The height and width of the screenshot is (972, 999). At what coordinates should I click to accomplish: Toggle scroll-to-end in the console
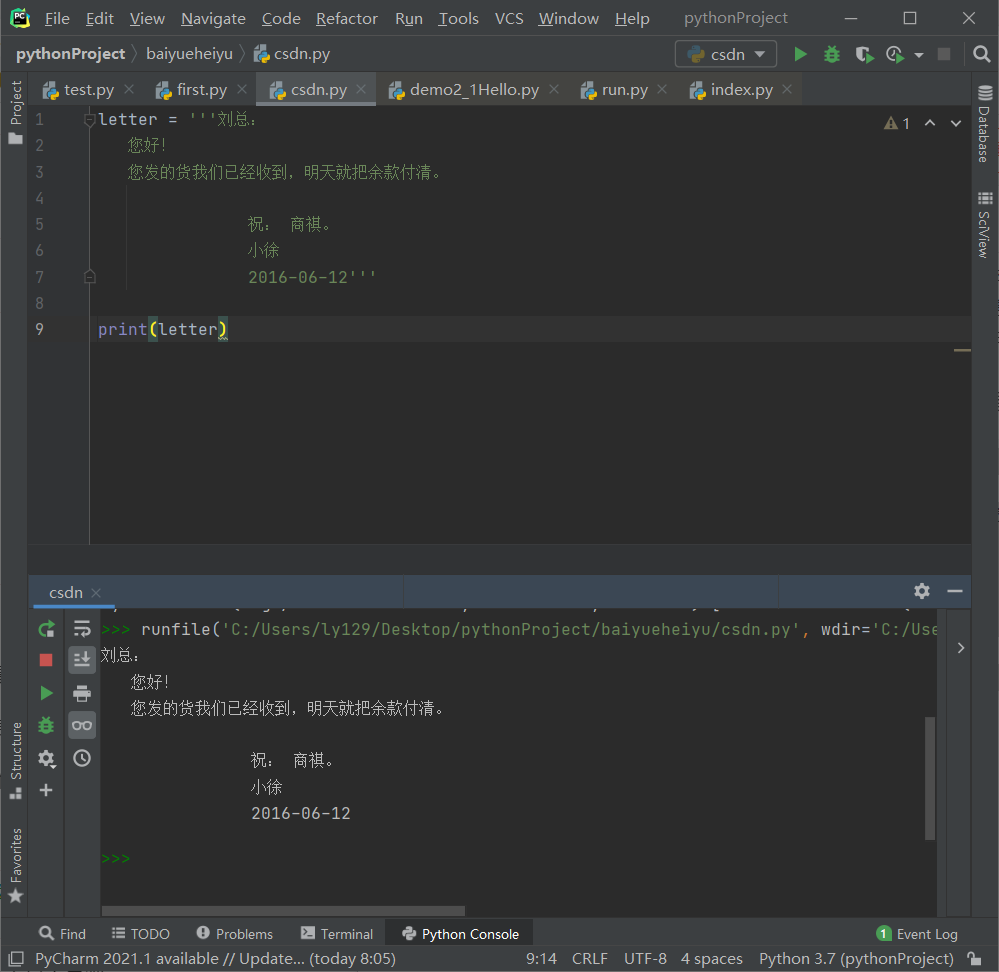82,660
